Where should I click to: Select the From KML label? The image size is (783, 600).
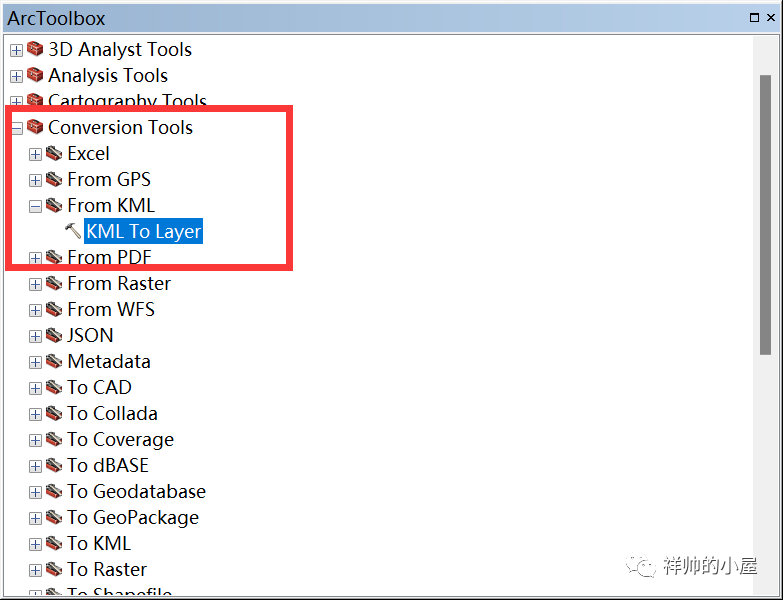coord(111,205)
